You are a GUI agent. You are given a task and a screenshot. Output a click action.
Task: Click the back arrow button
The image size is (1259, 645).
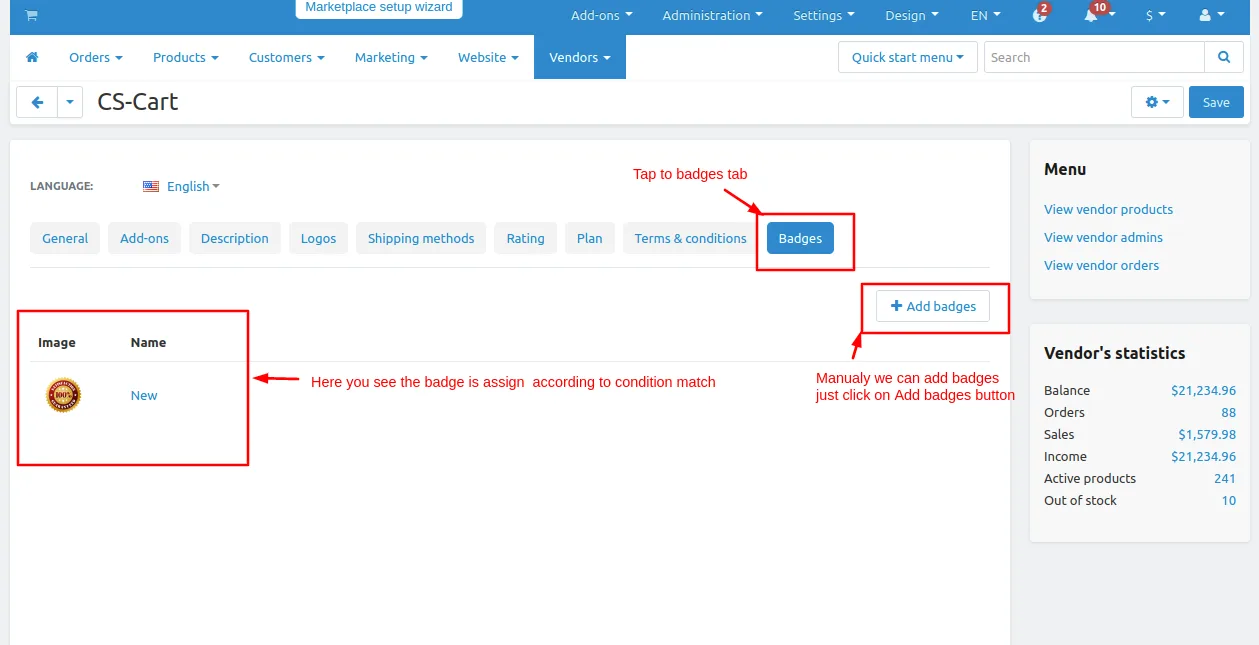tap(37, 102)
